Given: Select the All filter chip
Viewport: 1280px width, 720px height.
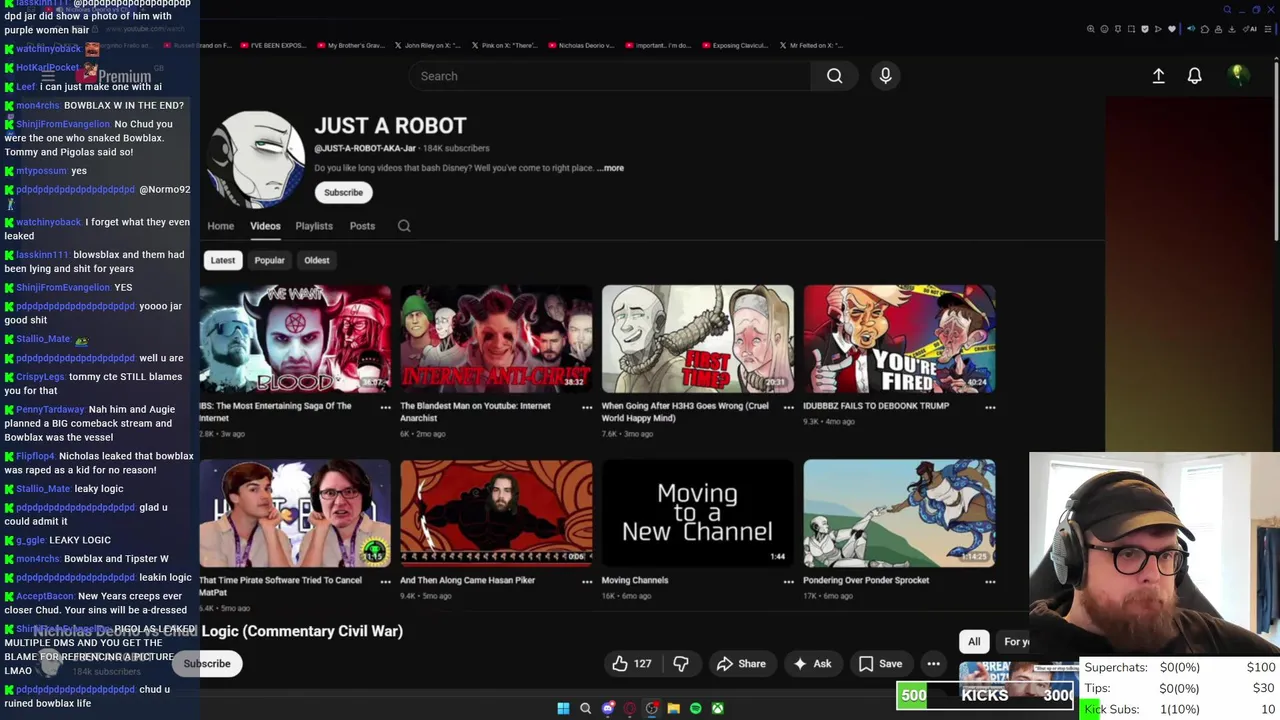Looking at the screenshot, I should (974, 642).
